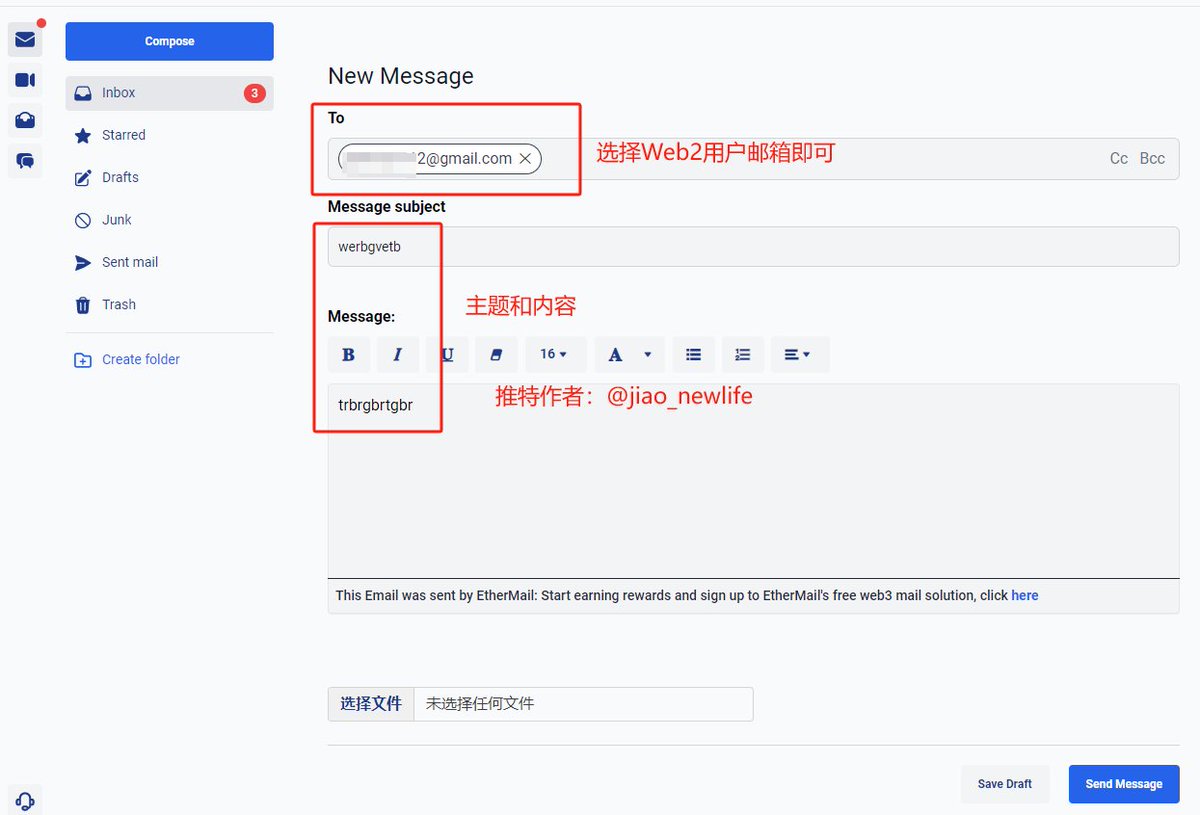The height and width of the screenshot is (815, 1200).
Task: Remove the gmail.com recipient chip
Action: click(525, 159)
